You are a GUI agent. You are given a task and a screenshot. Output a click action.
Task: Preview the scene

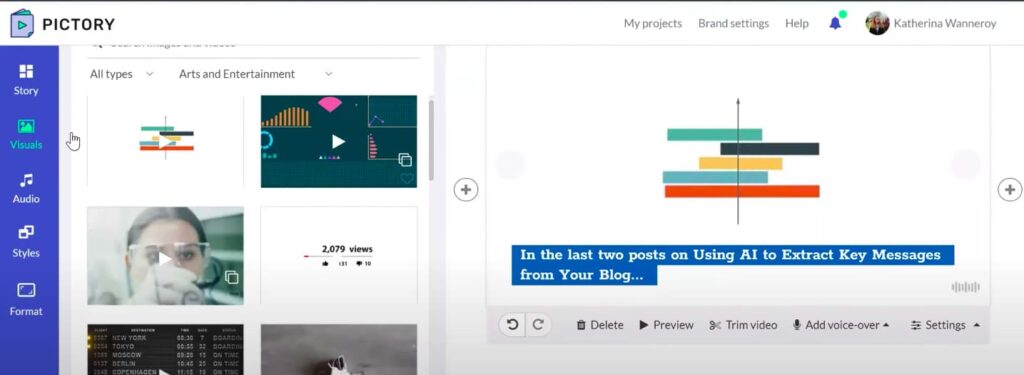[666, 325]
